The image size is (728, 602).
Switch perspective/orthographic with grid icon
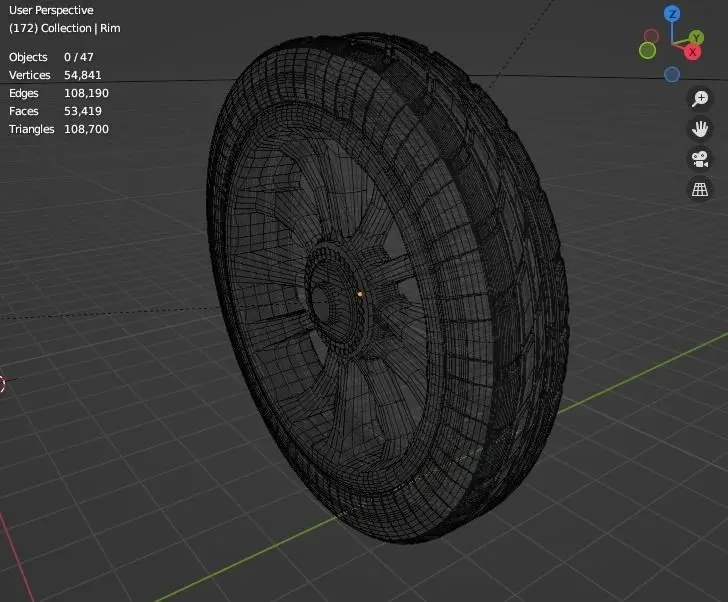(x=700, y=189)
